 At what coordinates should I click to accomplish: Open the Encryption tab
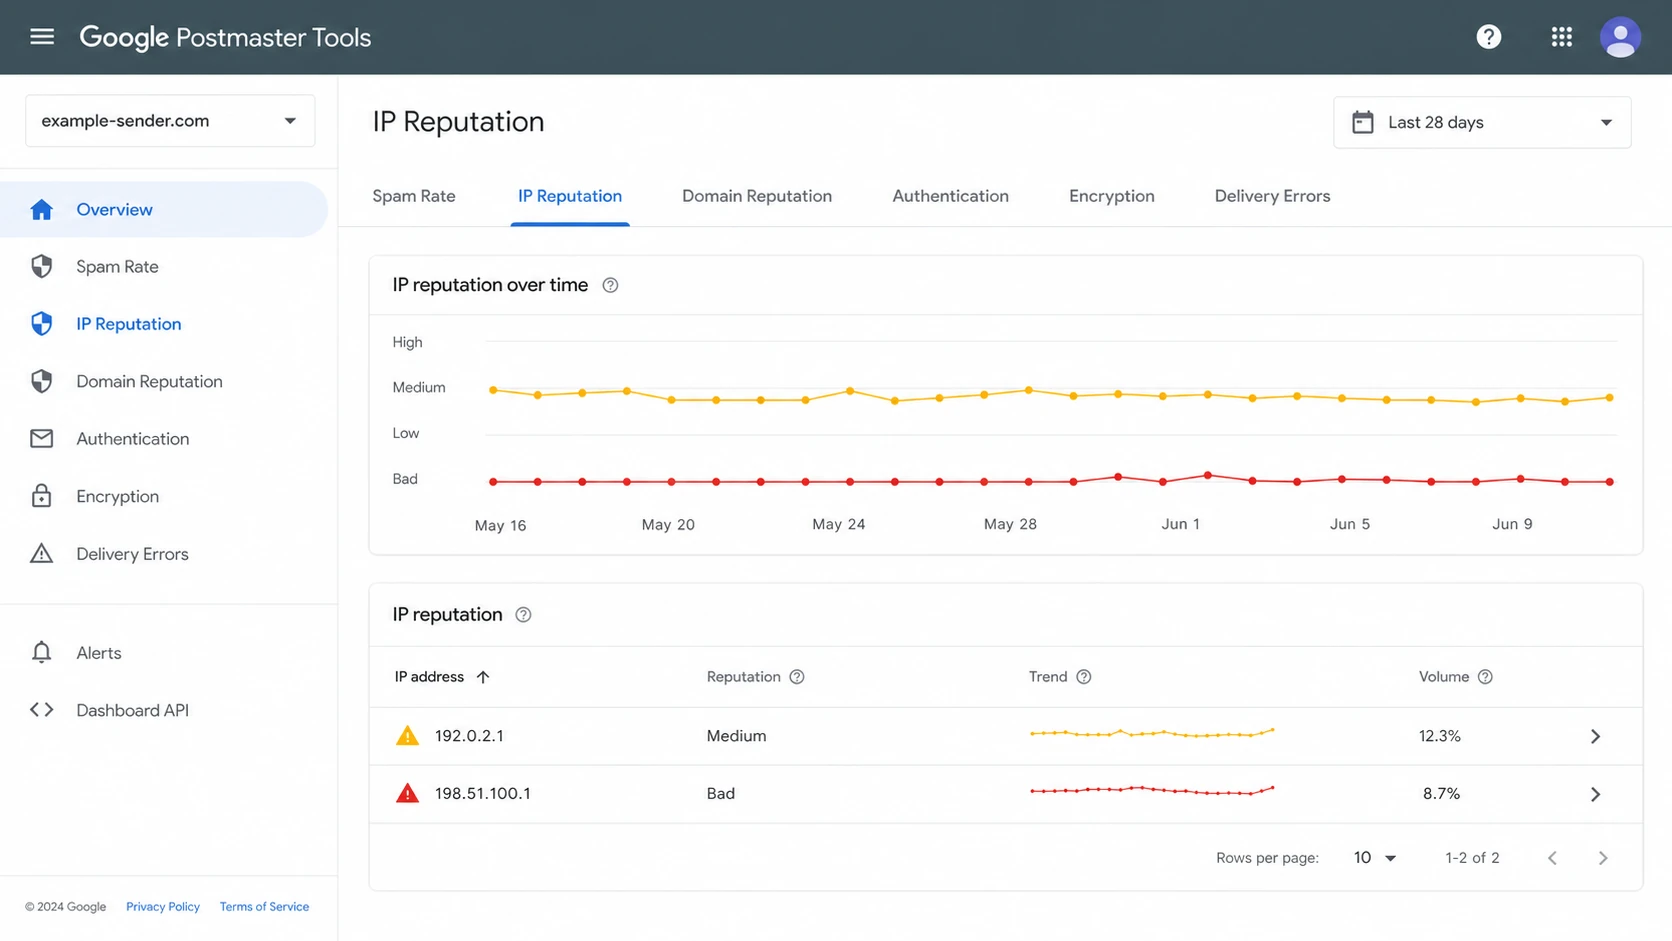(1112, 196)
